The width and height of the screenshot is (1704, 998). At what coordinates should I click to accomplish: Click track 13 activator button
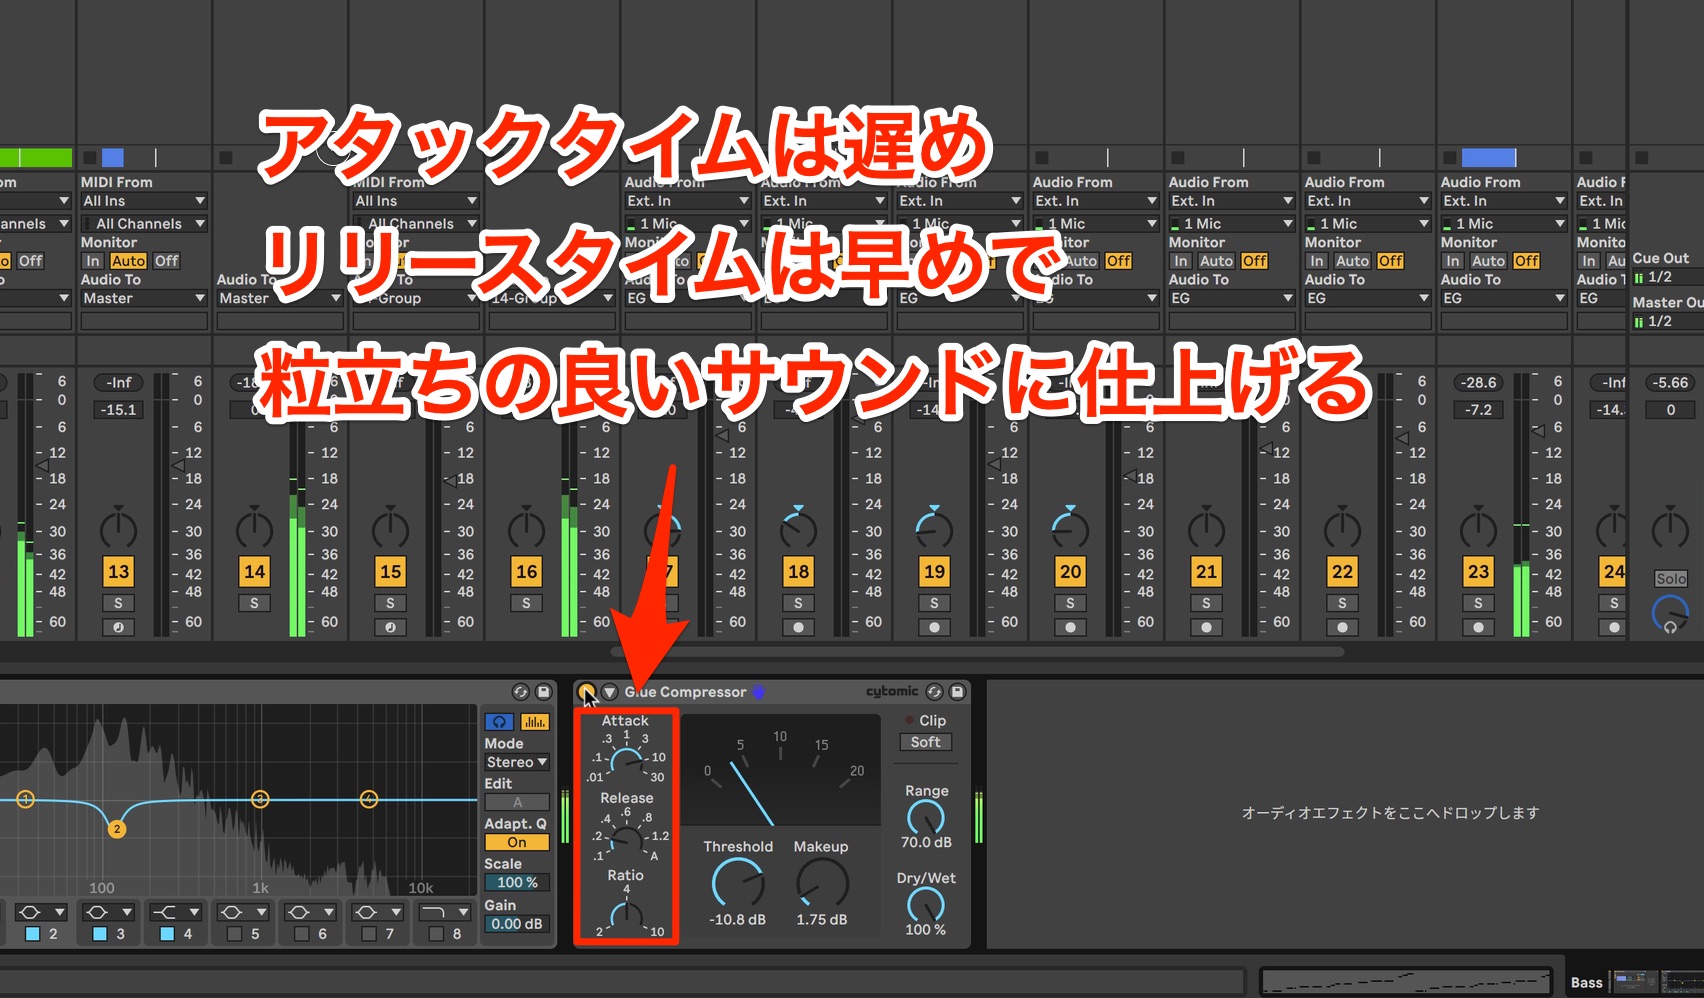[119, 572]
